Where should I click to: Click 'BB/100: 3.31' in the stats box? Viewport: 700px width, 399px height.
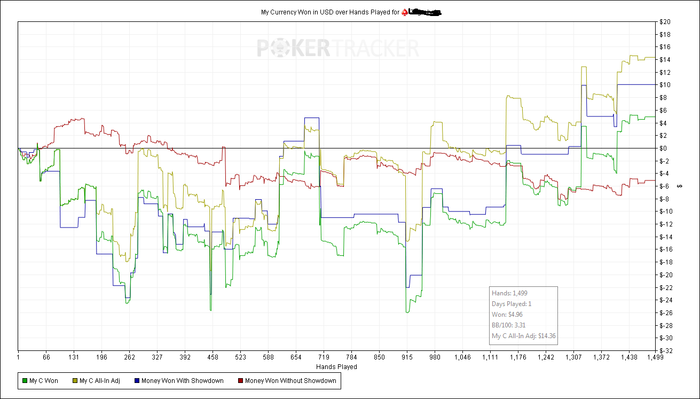click(509, 325)
